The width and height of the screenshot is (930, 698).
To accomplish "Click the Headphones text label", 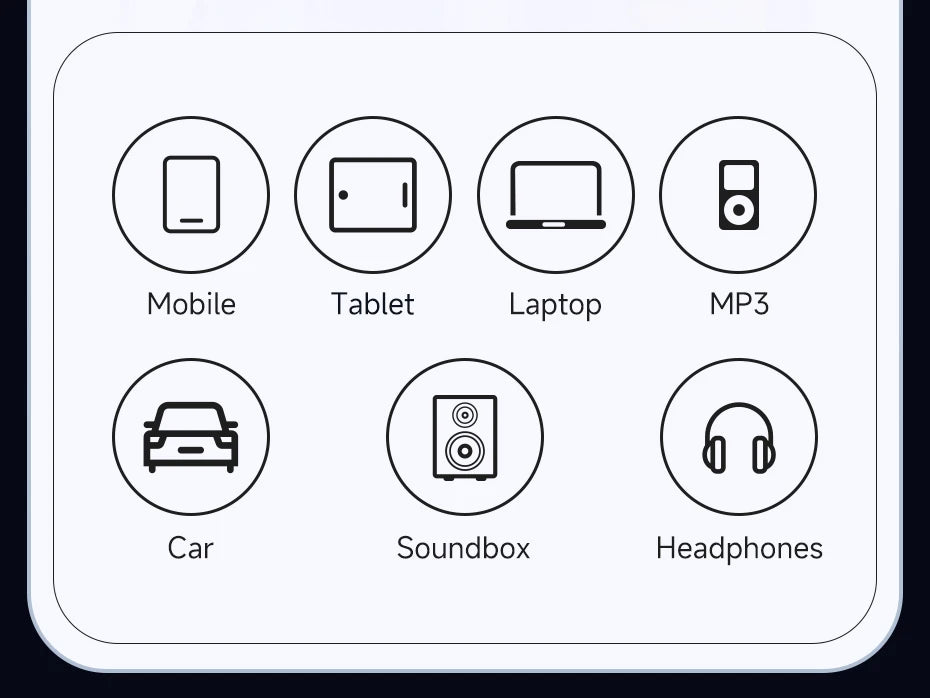I will (x=739, y=549).
